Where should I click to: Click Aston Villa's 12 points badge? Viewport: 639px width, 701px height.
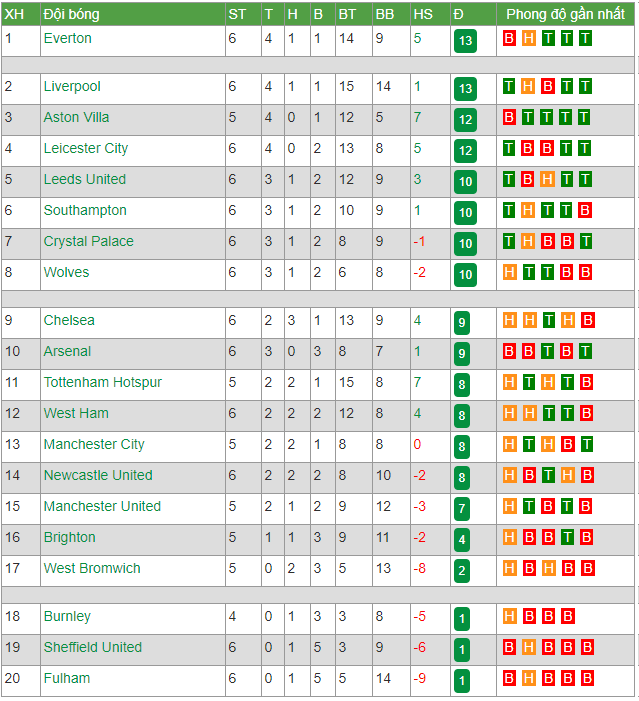(x=465, y=119)
